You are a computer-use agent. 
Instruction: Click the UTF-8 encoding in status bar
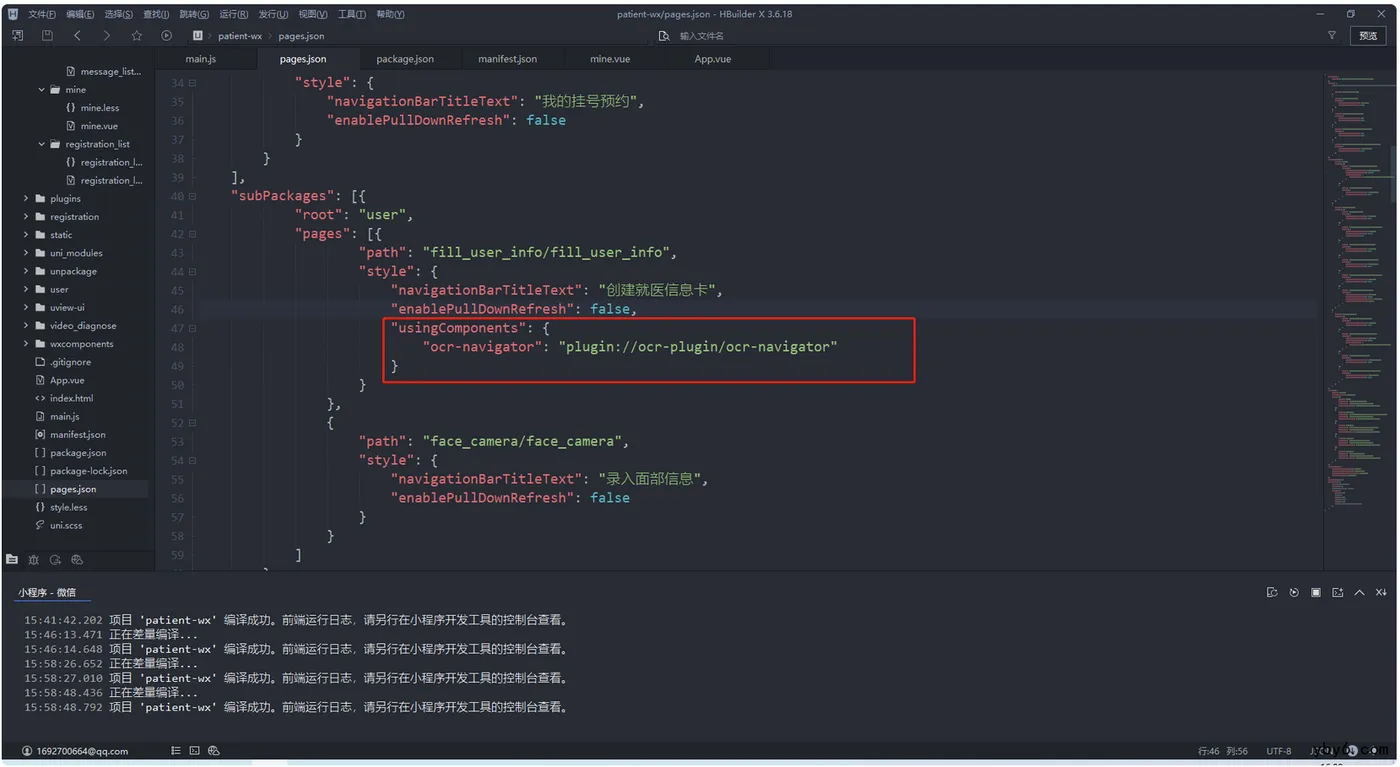point(1279,751)
